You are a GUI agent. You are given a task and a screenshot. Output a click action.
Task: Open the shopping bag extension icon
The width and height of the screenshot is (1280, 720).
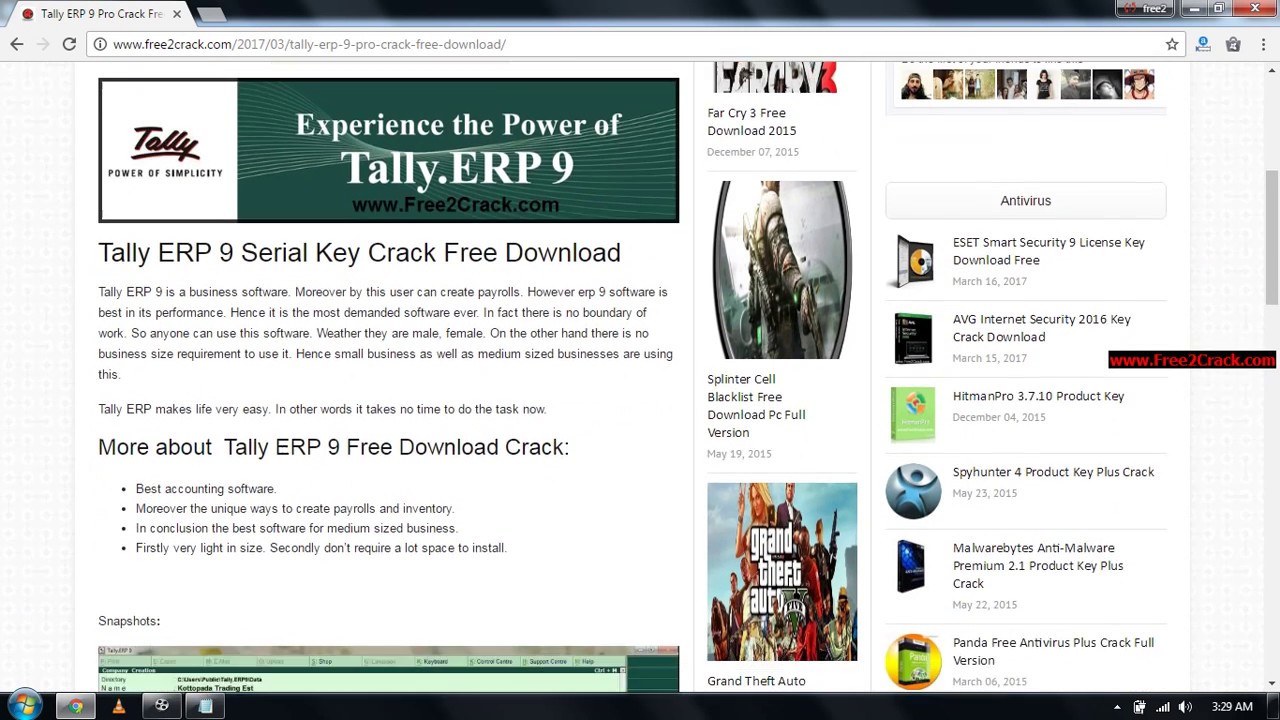1233,44
